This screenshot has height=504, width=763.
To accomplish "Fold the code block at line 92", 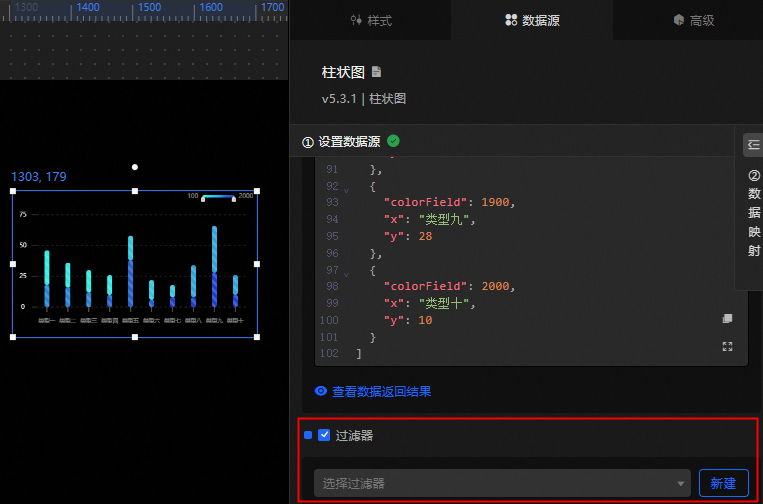I will [346, 191].
